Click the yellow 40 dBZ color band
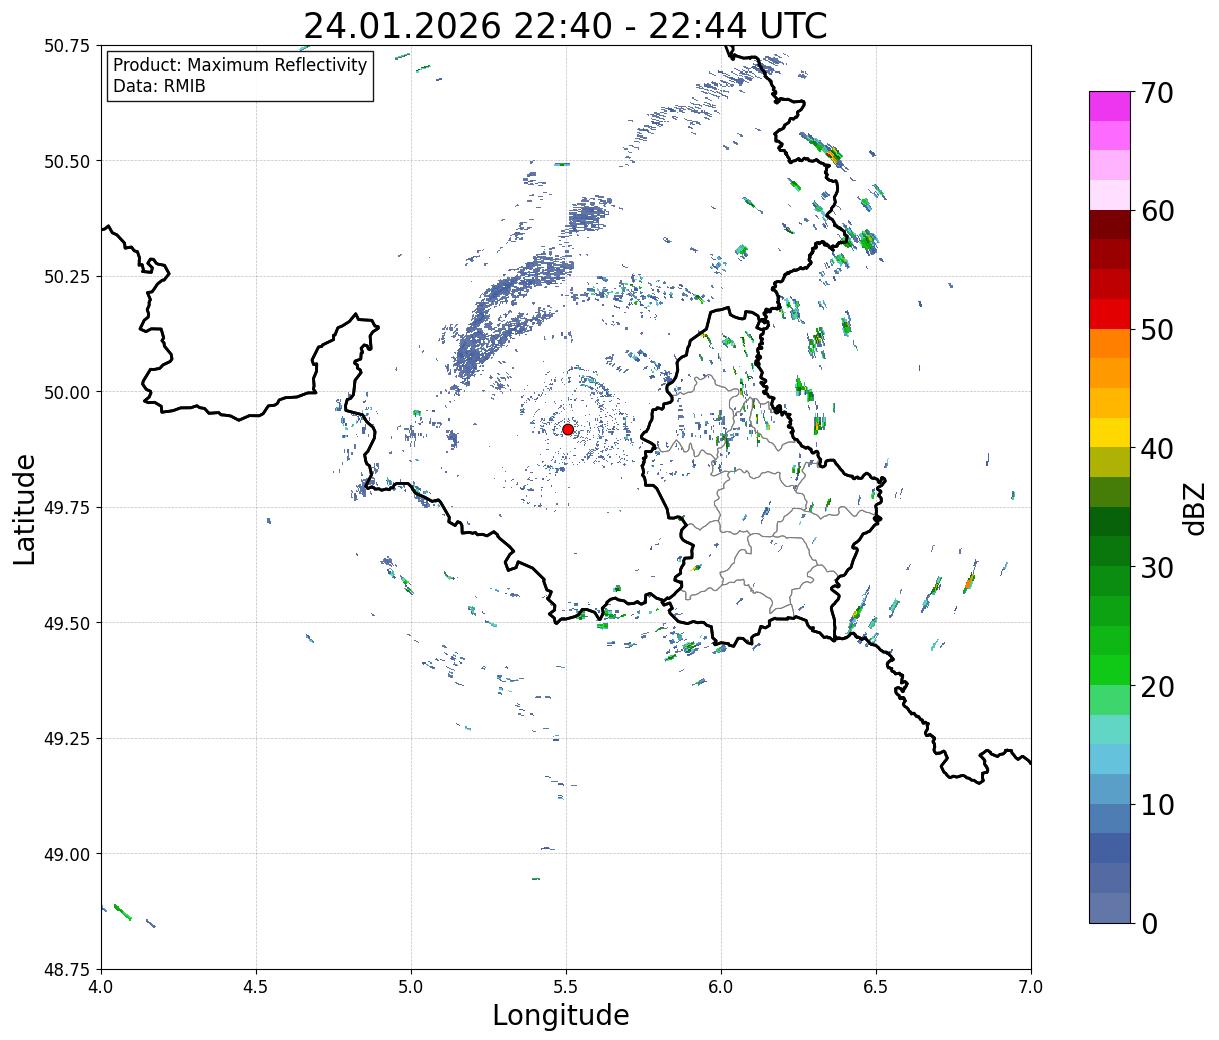The image size is (1219, 1040). pyautogui.click(x=1110, y=432)
